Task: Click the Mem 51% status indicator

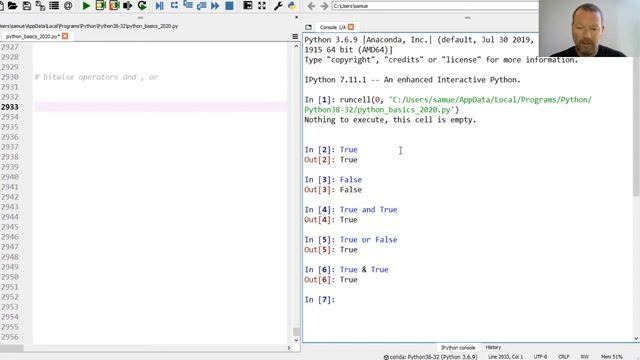Action: (611, 357)
